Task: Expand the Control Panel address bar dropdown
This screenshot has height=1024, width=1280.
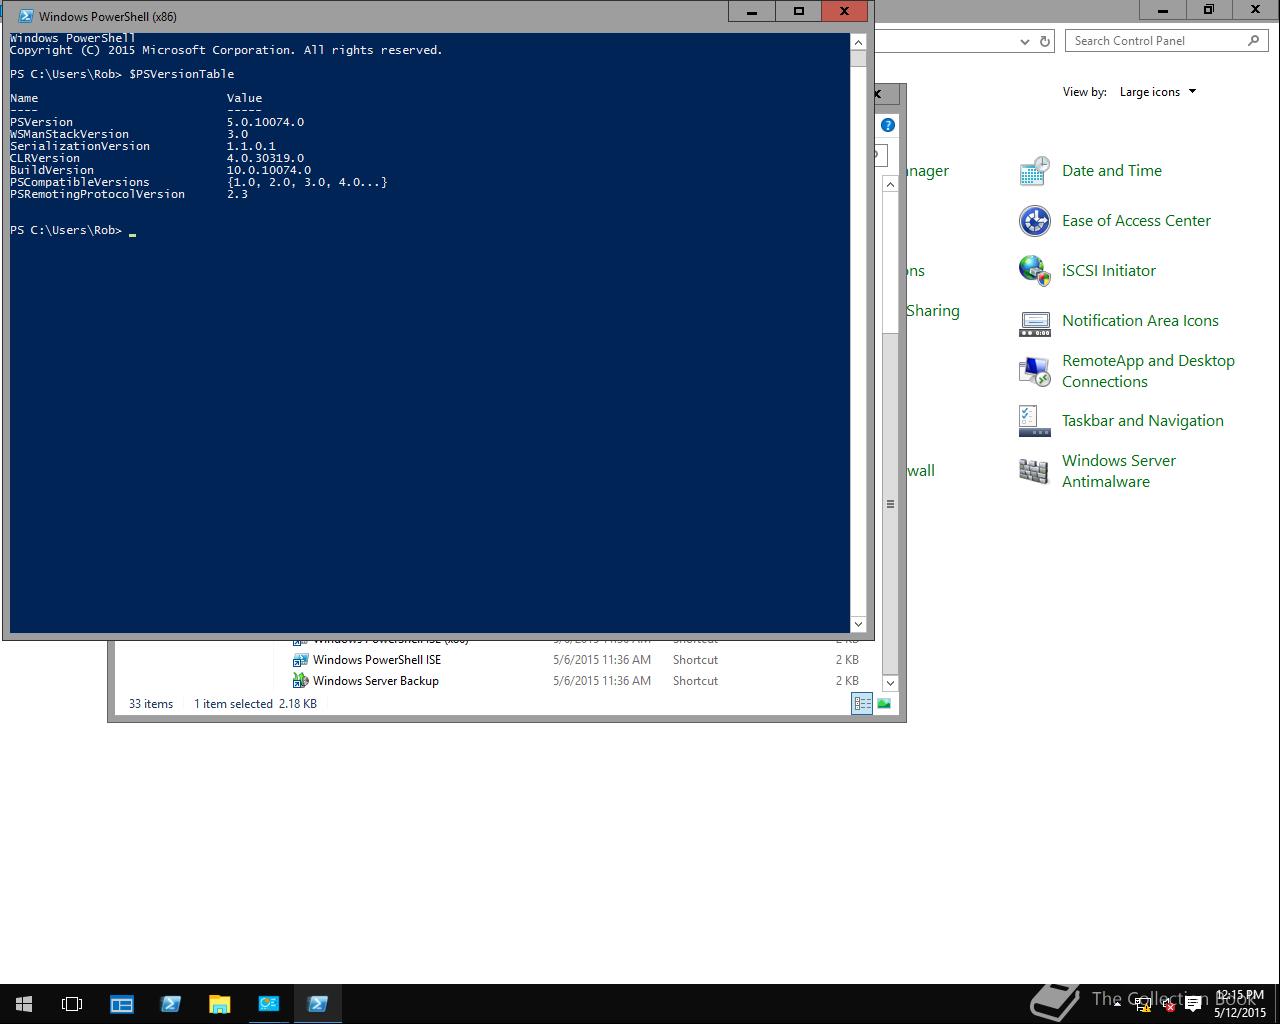Action: click(x=1024, y=41)
